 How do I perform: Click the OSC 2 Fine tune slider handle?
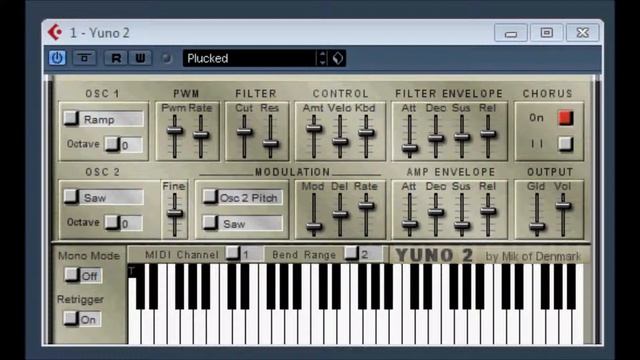click(x=175, y=213)
